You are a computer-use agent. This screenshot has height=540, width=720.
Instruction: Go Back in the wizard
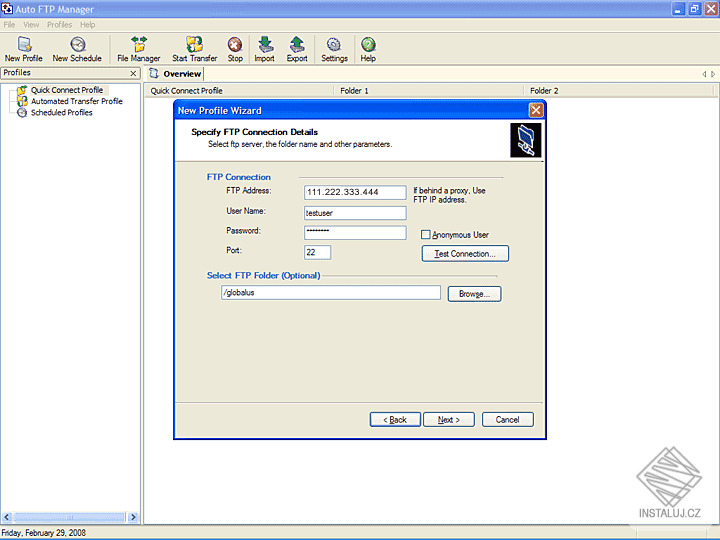tap(395, 420)
